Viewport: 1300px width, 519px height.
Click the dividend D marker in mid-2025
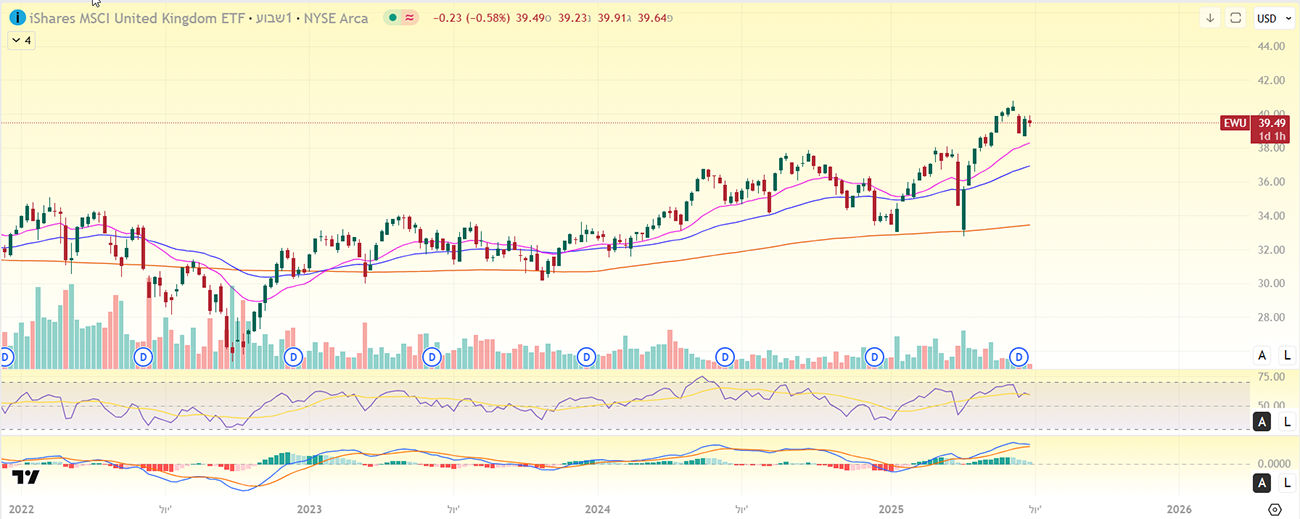(1019, 356)
